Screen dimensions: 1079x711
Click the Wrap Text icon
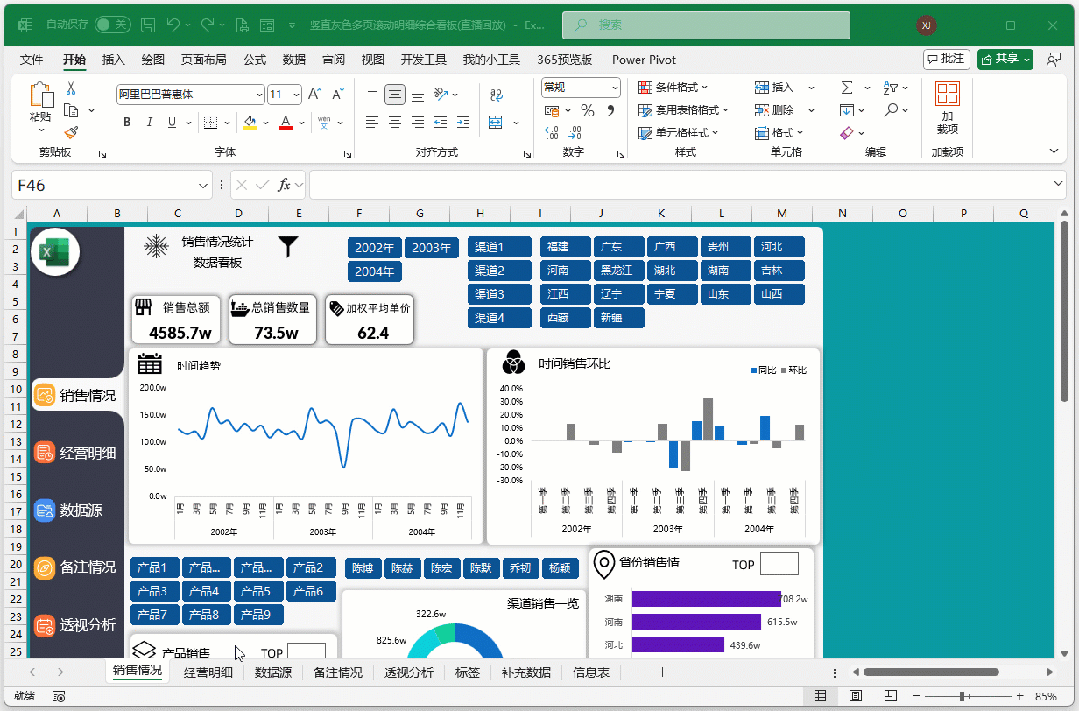point(496,95)
